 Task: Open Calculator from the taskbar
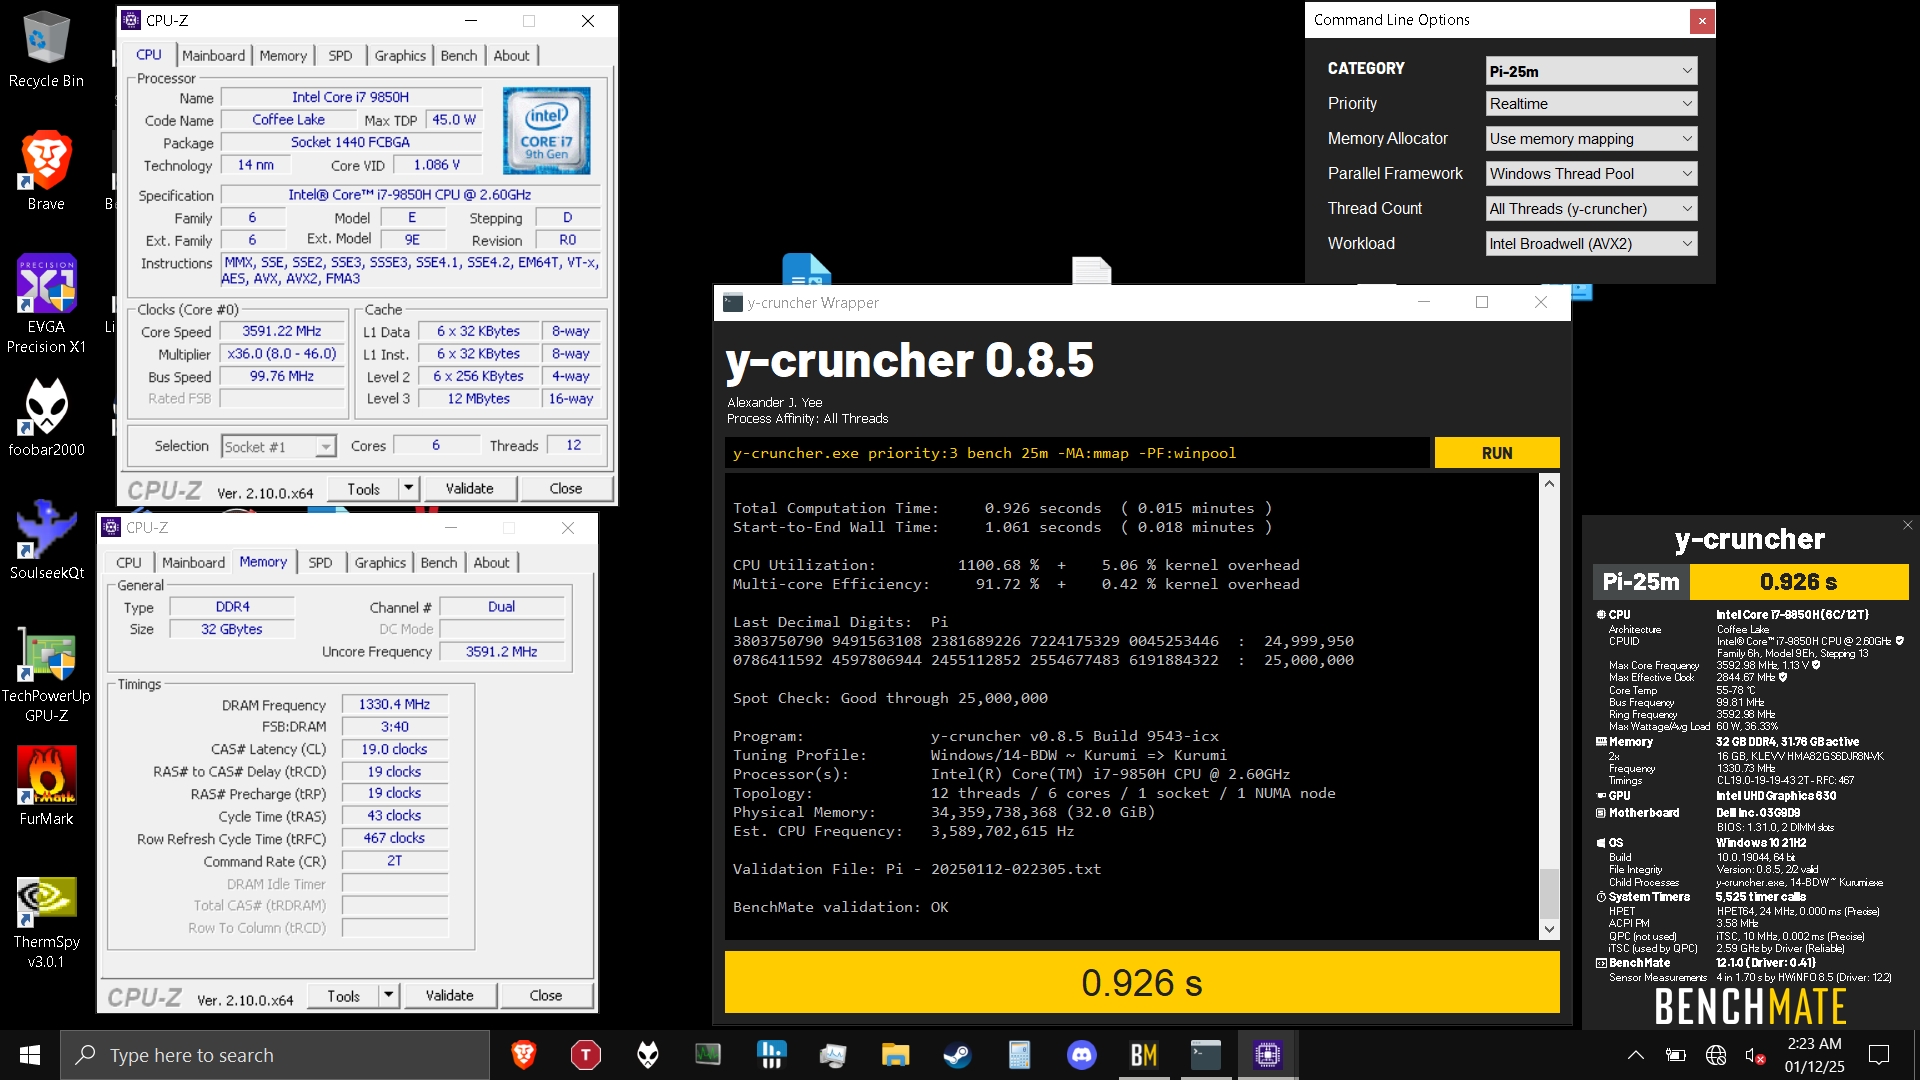coord(1019,1055)
